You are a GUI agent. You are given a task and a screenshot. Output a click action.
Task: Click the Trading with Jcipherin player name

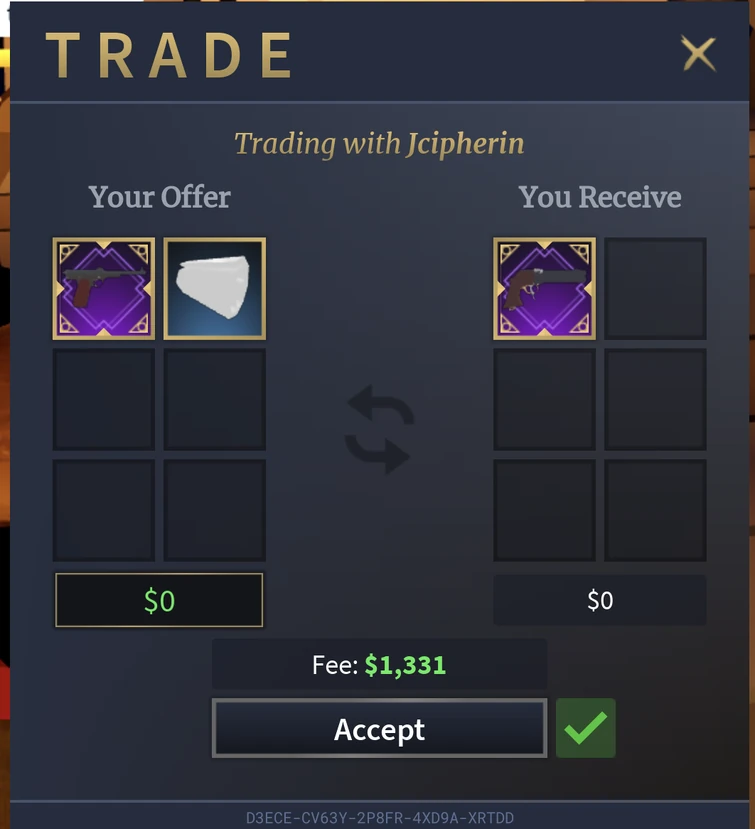click(x=466, y=143)
